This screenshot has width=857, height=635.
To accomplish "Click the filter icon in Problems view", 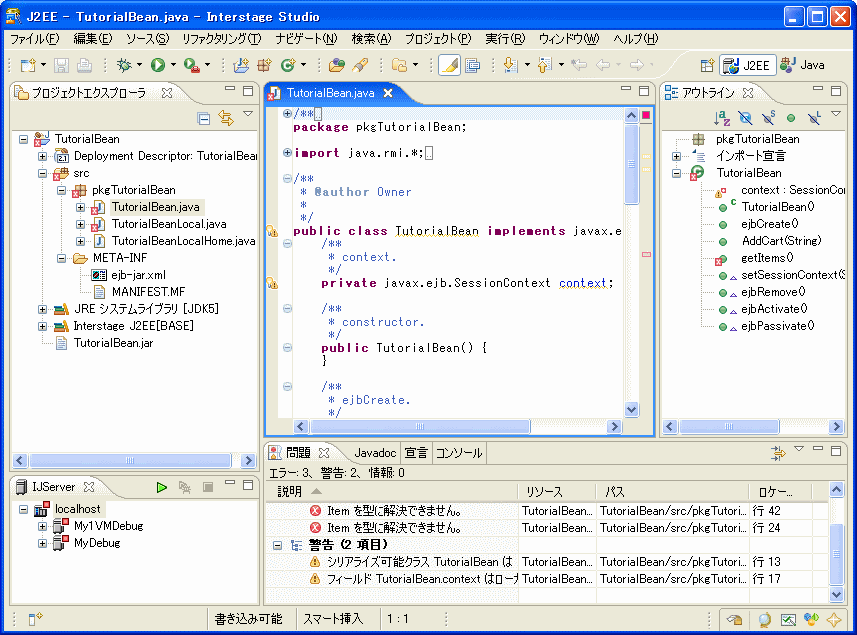I will pyautogui.click(x=778, y=452).
